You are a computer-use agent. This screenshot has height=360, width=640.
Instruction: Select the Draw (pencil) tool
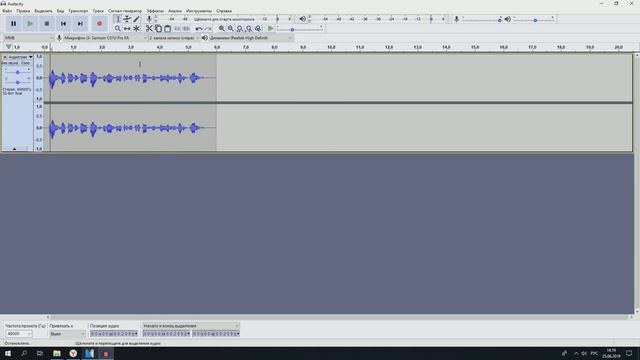tap(136, 19)
